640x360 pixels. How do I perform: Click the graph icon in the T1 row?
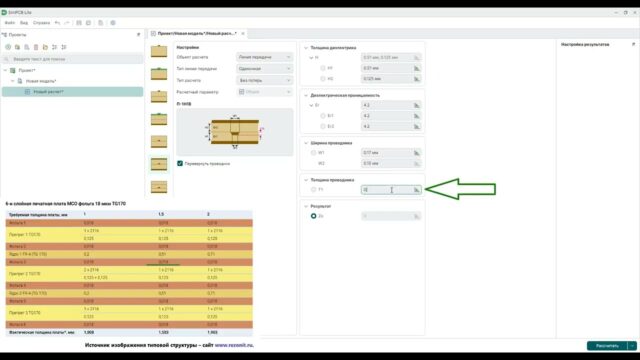point(416,190)
